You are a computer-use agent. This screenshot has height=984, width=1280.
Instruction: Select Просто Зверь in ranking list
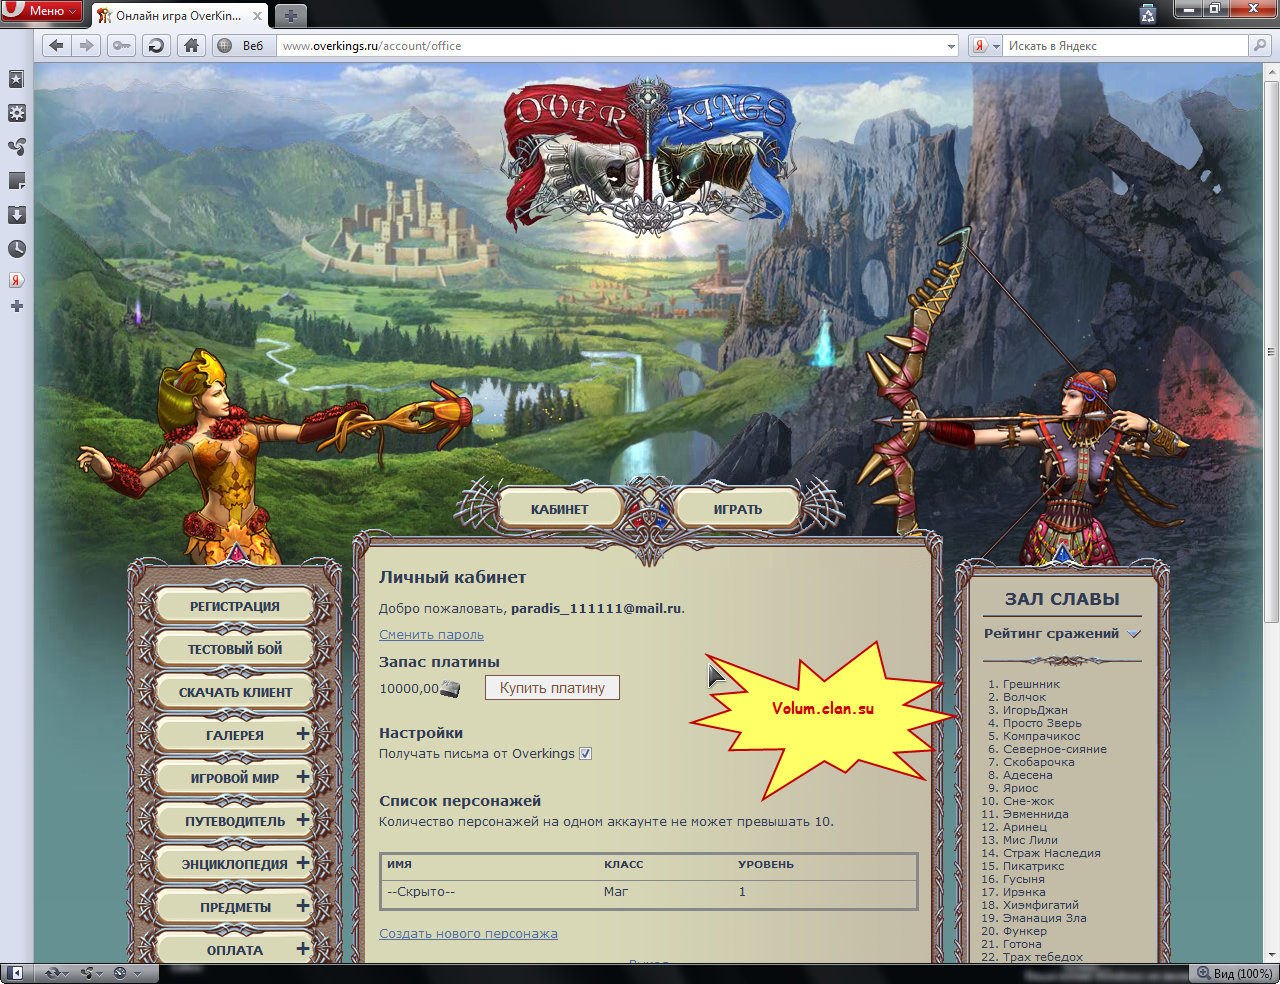(1042, 723)
